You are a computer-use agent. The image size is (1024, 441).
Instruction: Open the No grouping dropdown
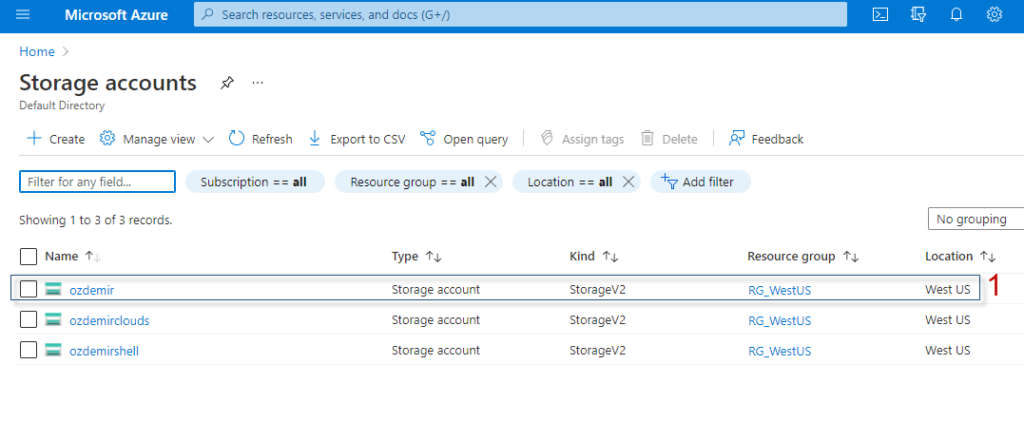click(x=976, y=219)
